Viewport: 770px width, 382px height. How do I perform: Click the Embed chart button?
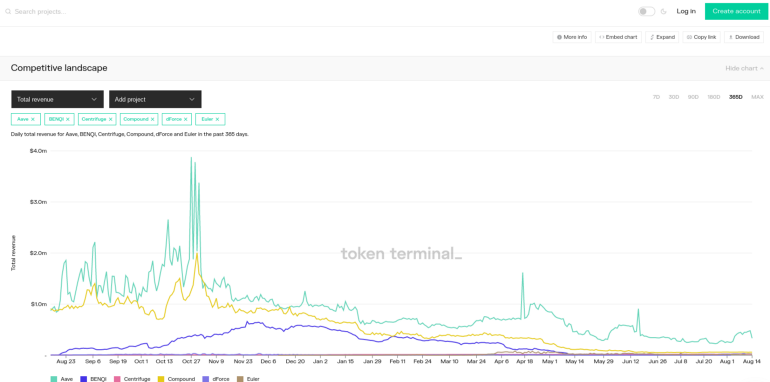[618, 37]
